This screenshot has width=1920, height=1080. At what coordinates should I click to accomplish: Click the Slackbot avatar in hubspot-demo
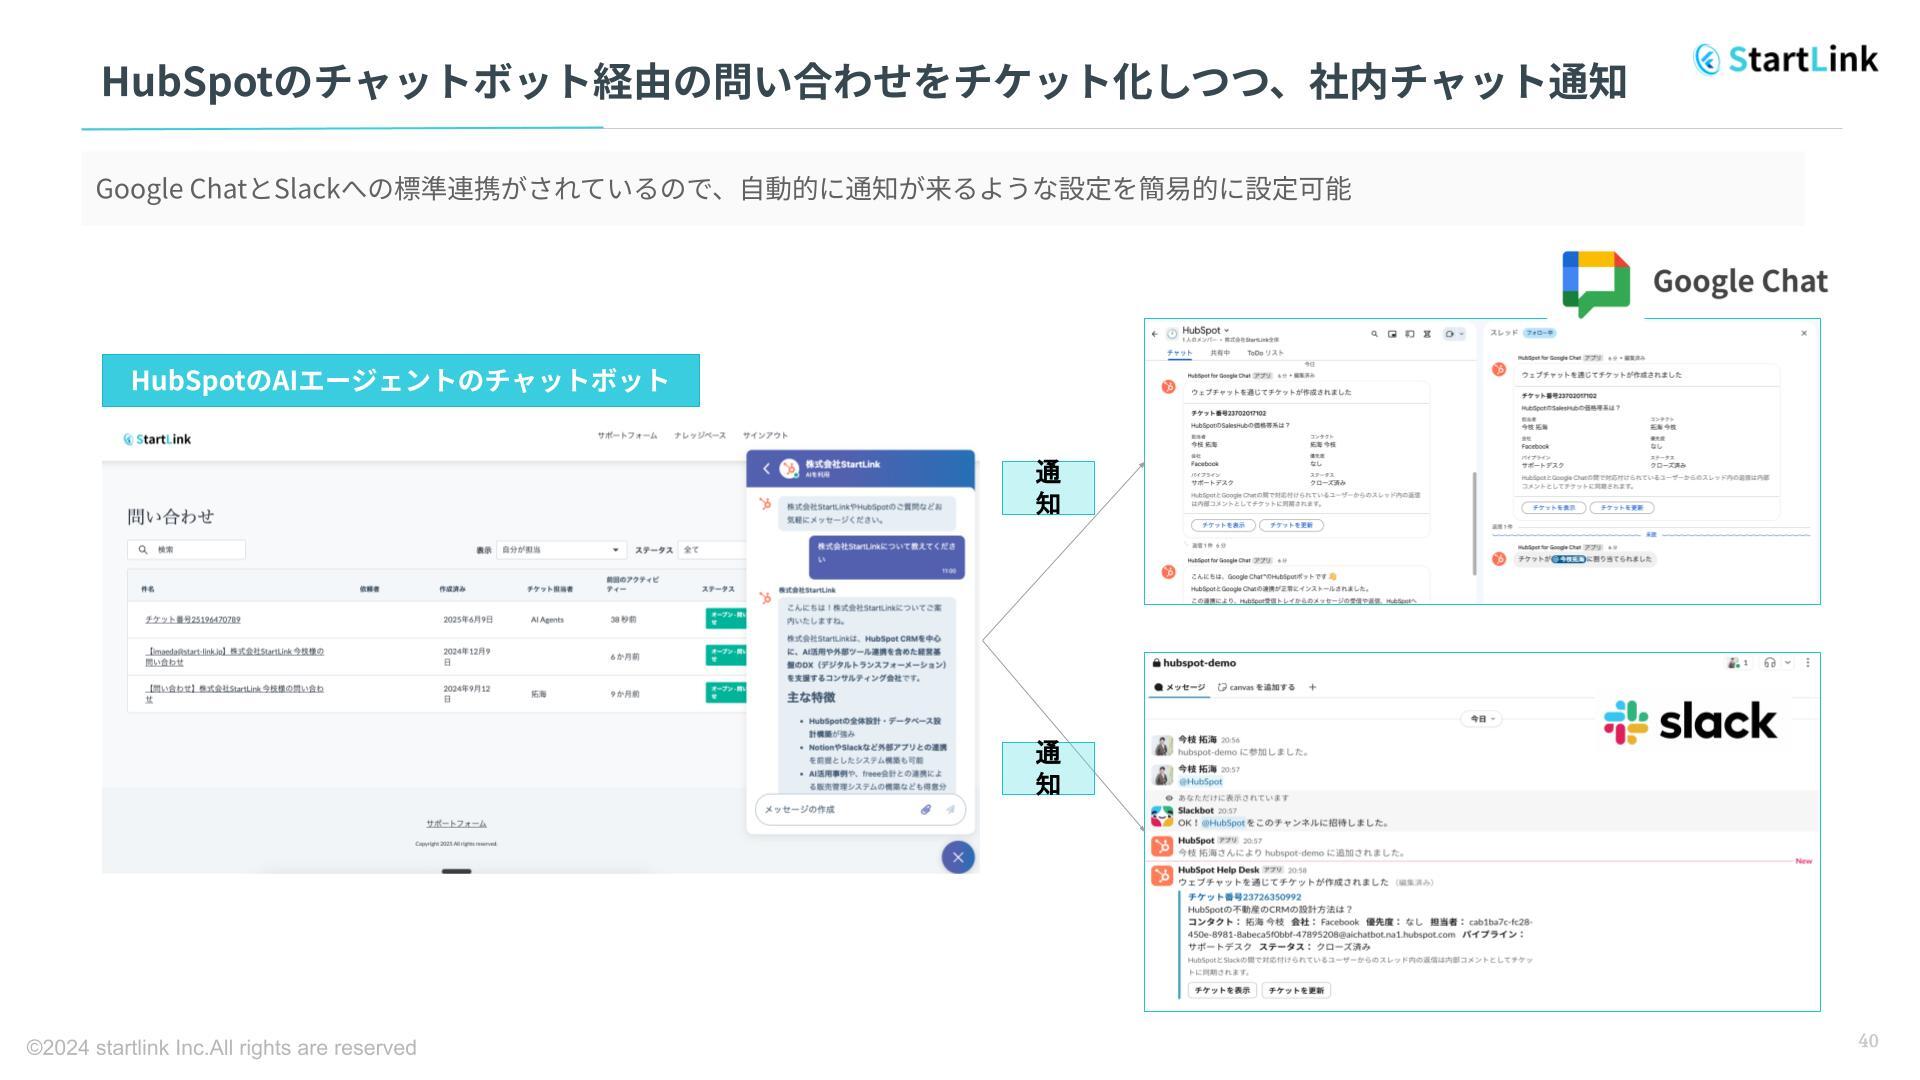point(1163,817)
